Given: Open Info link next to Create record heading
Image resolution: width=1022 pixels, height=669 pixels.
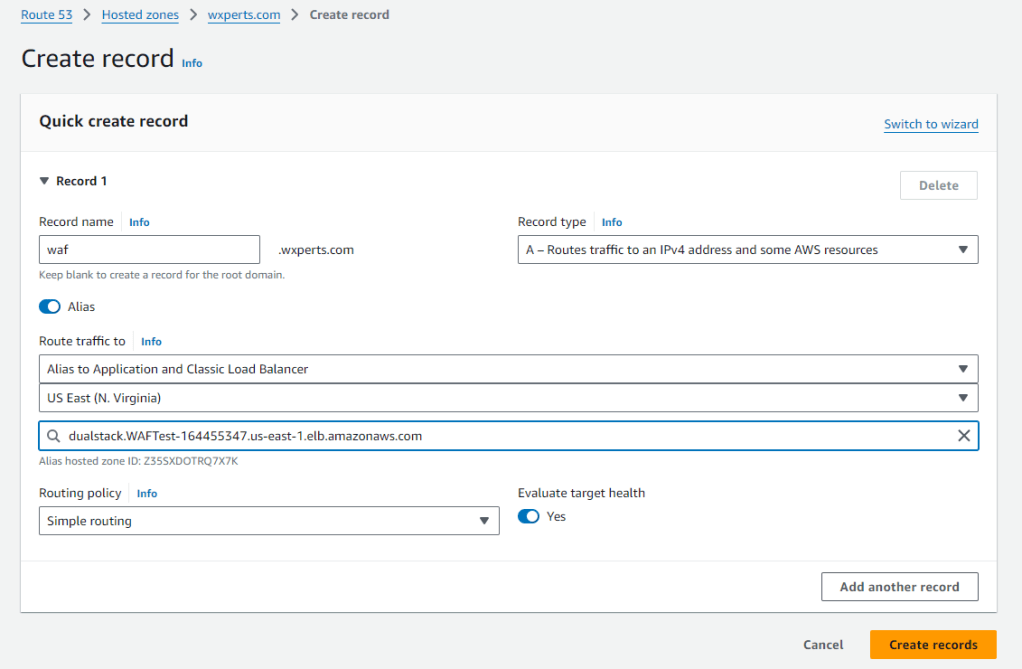Looking at the screenshot, I should (x=192, y=63).
